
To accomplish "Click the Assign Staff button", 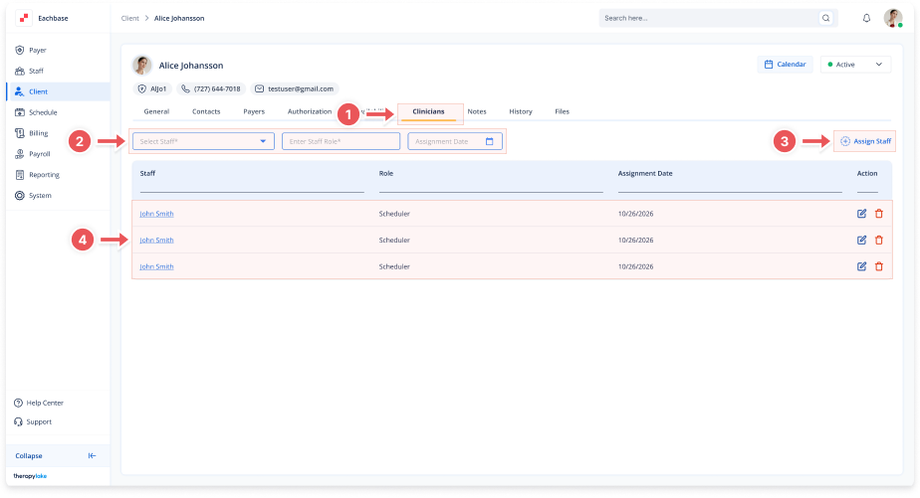I will (865, 142).
